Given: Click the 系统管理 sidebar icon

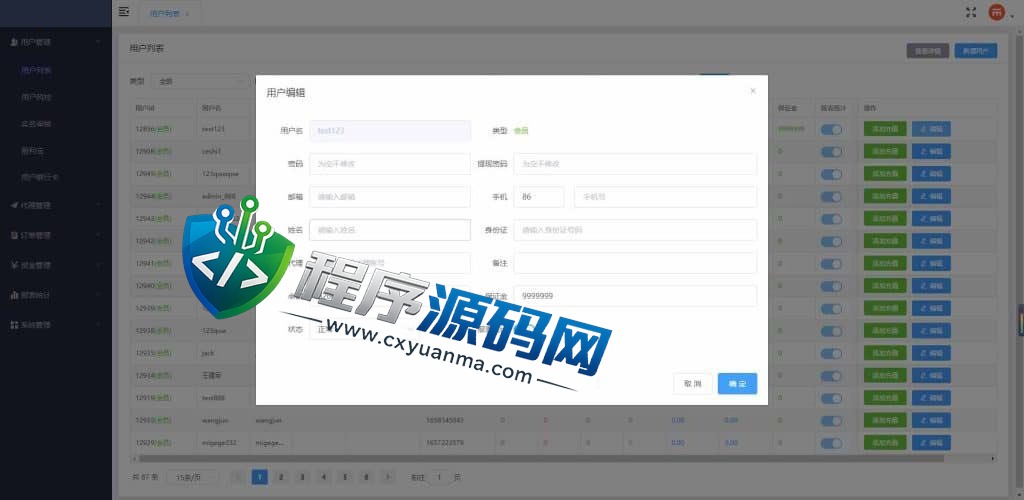Looking at the screenshot, I should [x=14, y=324].
